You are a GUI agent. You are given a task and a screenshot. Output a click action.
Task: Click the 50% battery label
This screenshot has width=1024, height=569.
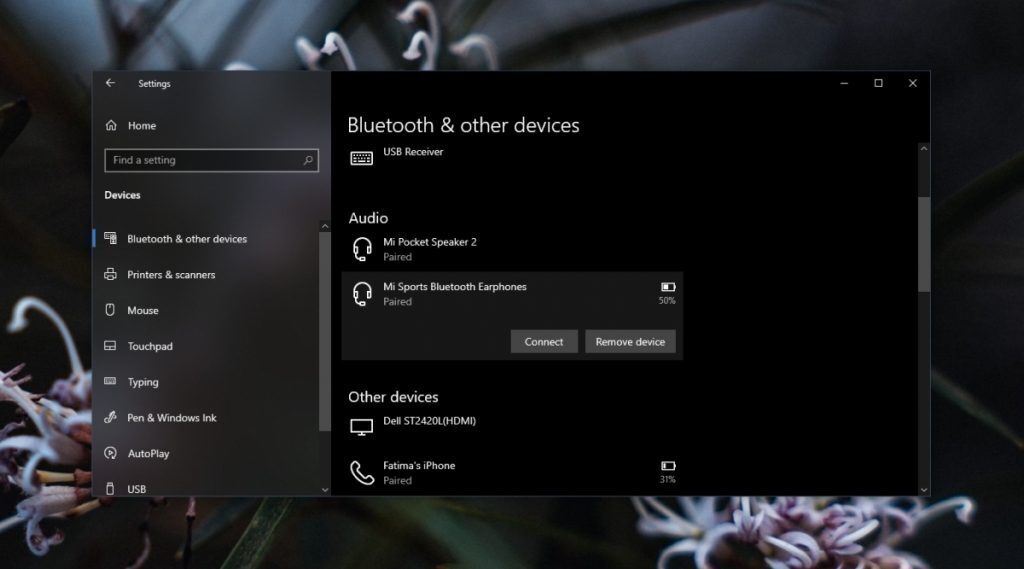coord(667,301)
